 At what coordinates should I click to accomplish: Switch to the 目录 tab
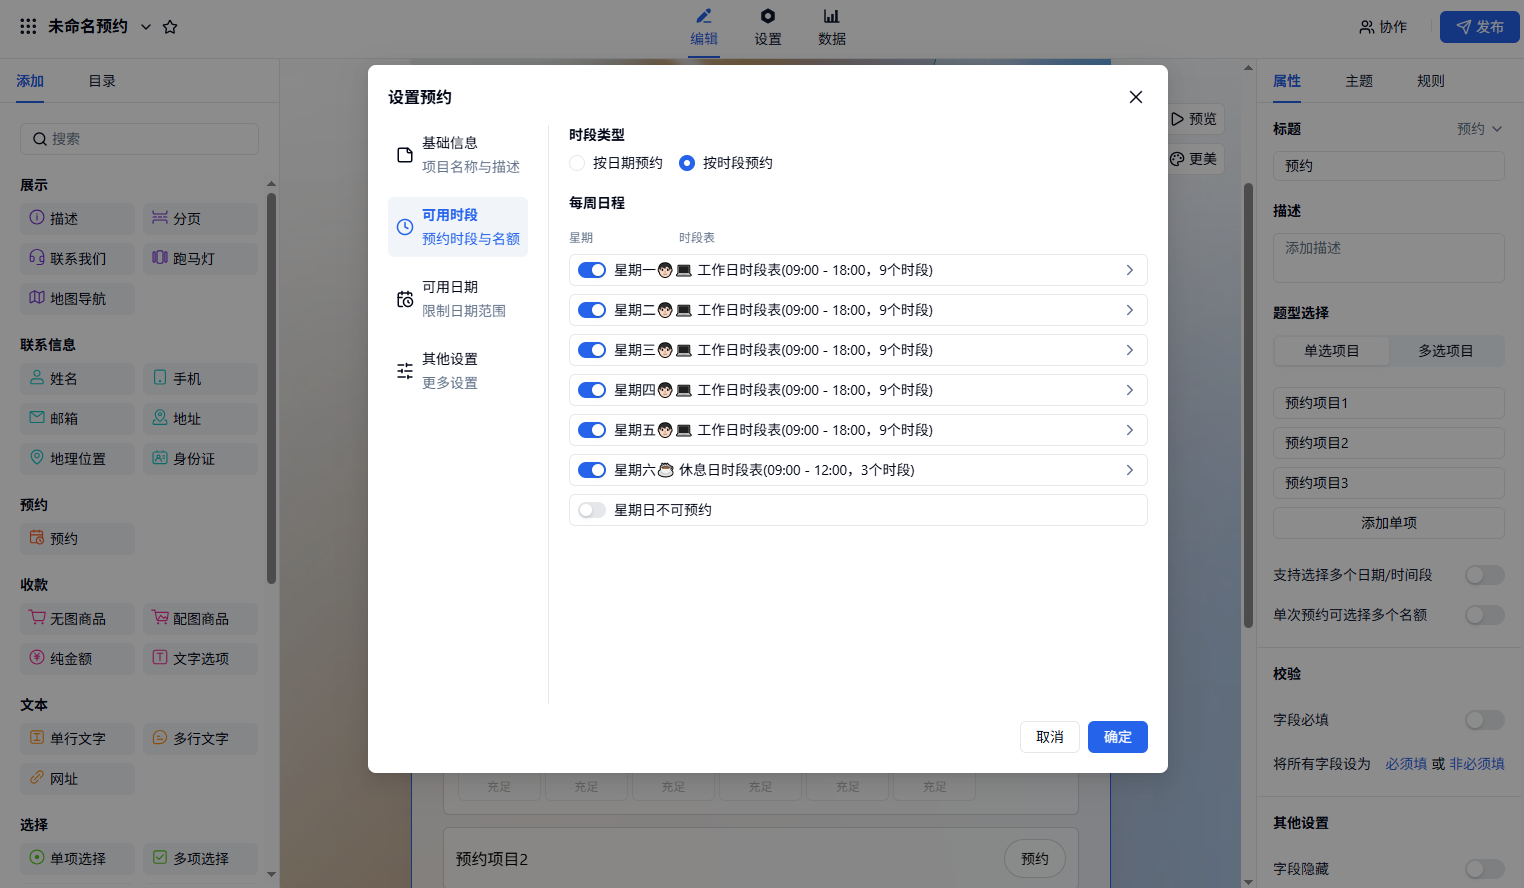click(x=102, y=81)
